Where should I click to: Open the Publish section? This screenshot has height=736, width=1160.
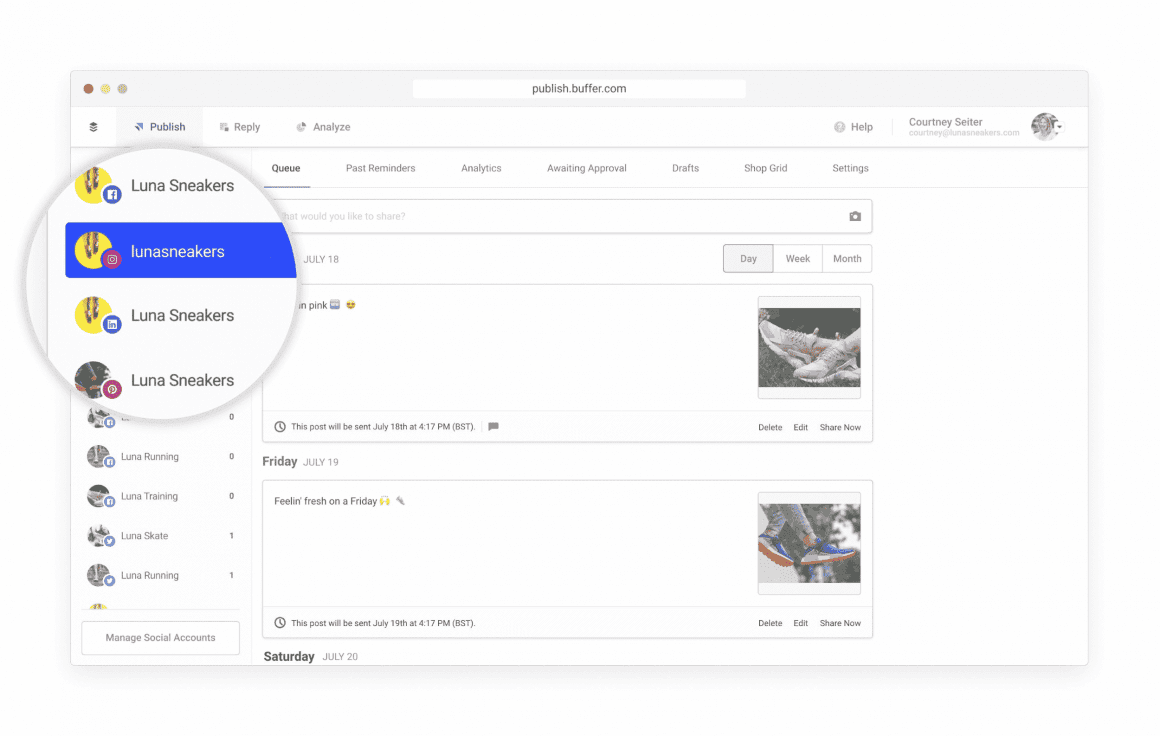tap(160, 127)
